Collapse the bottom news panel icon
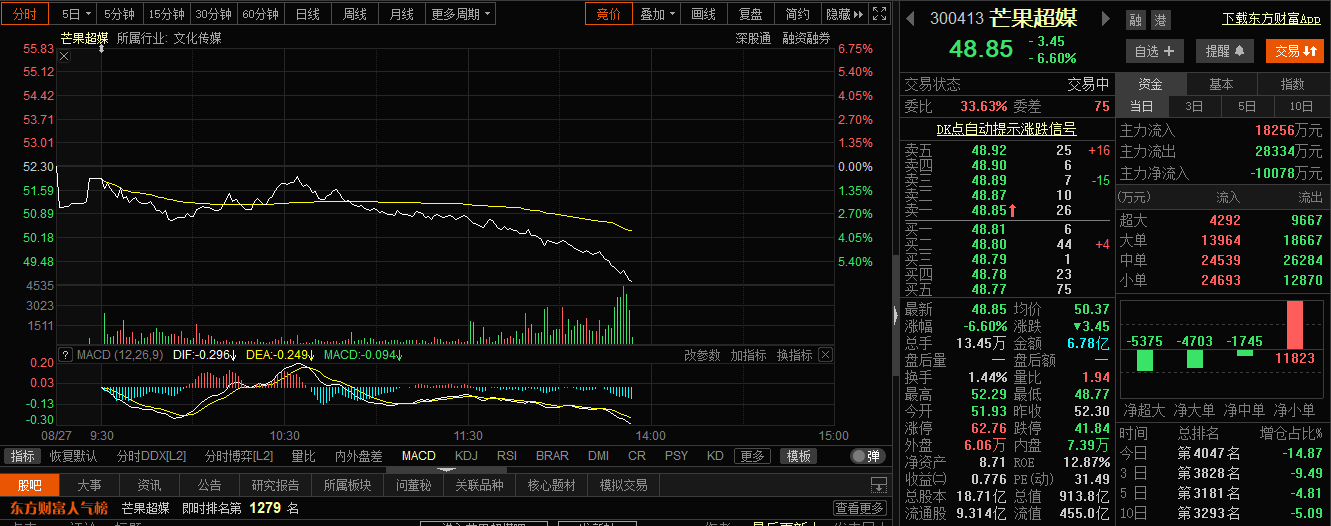Screen dimensions: 1331x526 (879, 485)
